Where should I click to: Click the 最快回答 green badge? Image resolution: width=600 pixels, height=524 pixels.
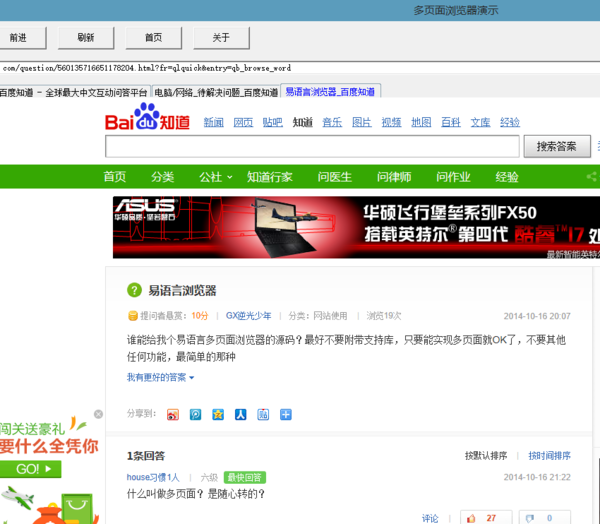[245, 477]
